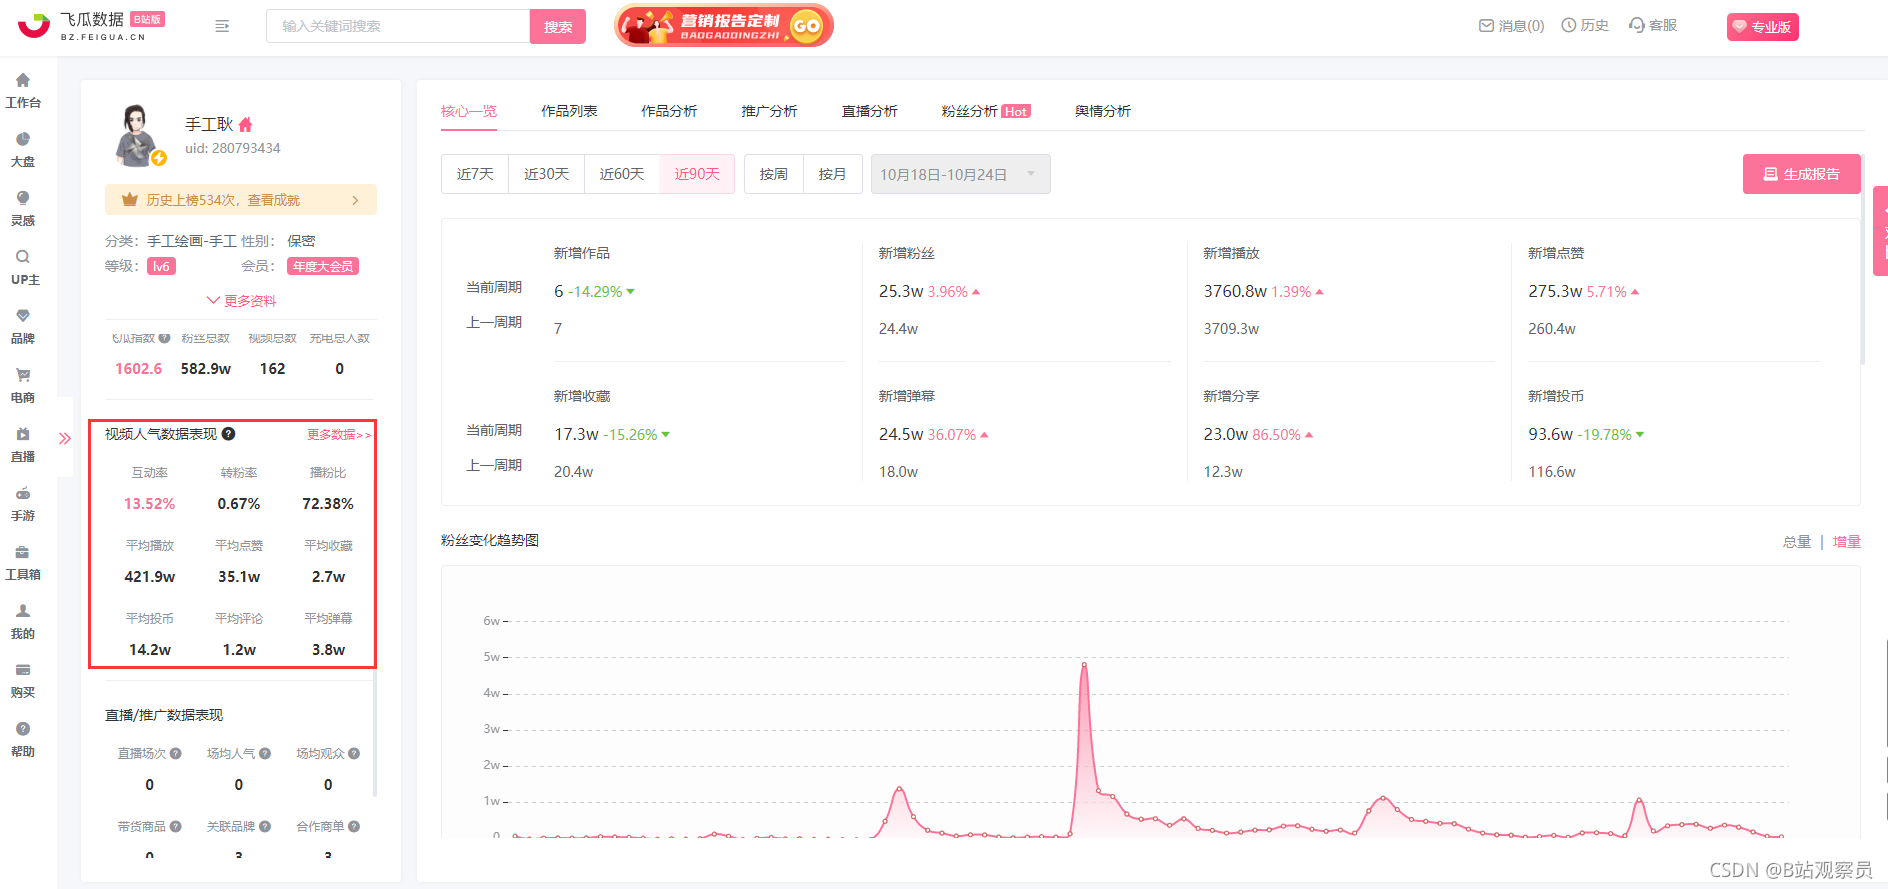Open 客服 customer service headset

tap(1653, 26)
